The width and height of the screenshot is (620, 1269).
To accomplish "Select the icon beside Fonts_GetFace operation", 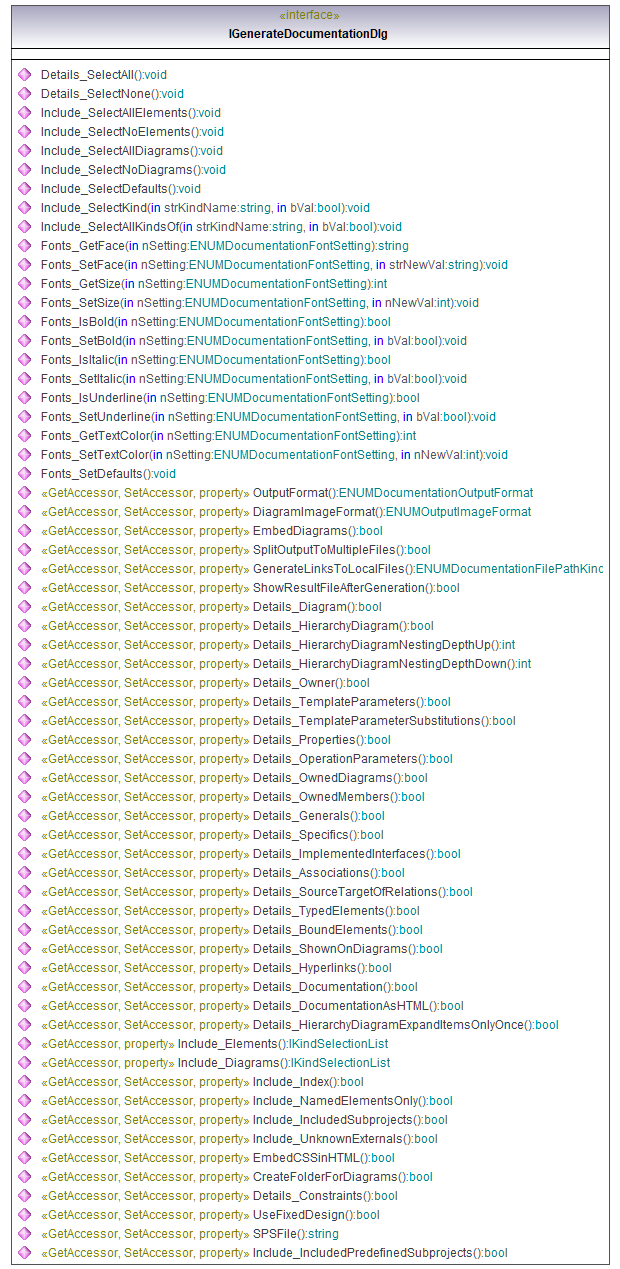I will (24, 245).
